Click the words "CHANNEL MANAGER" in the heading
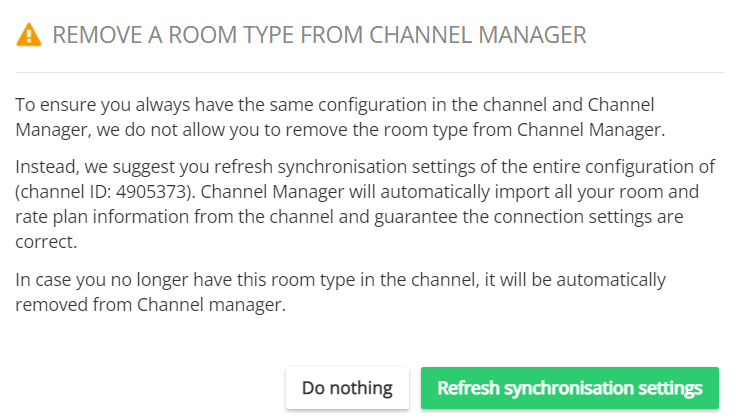Viewport: 736px width, 420px height. 478,35
